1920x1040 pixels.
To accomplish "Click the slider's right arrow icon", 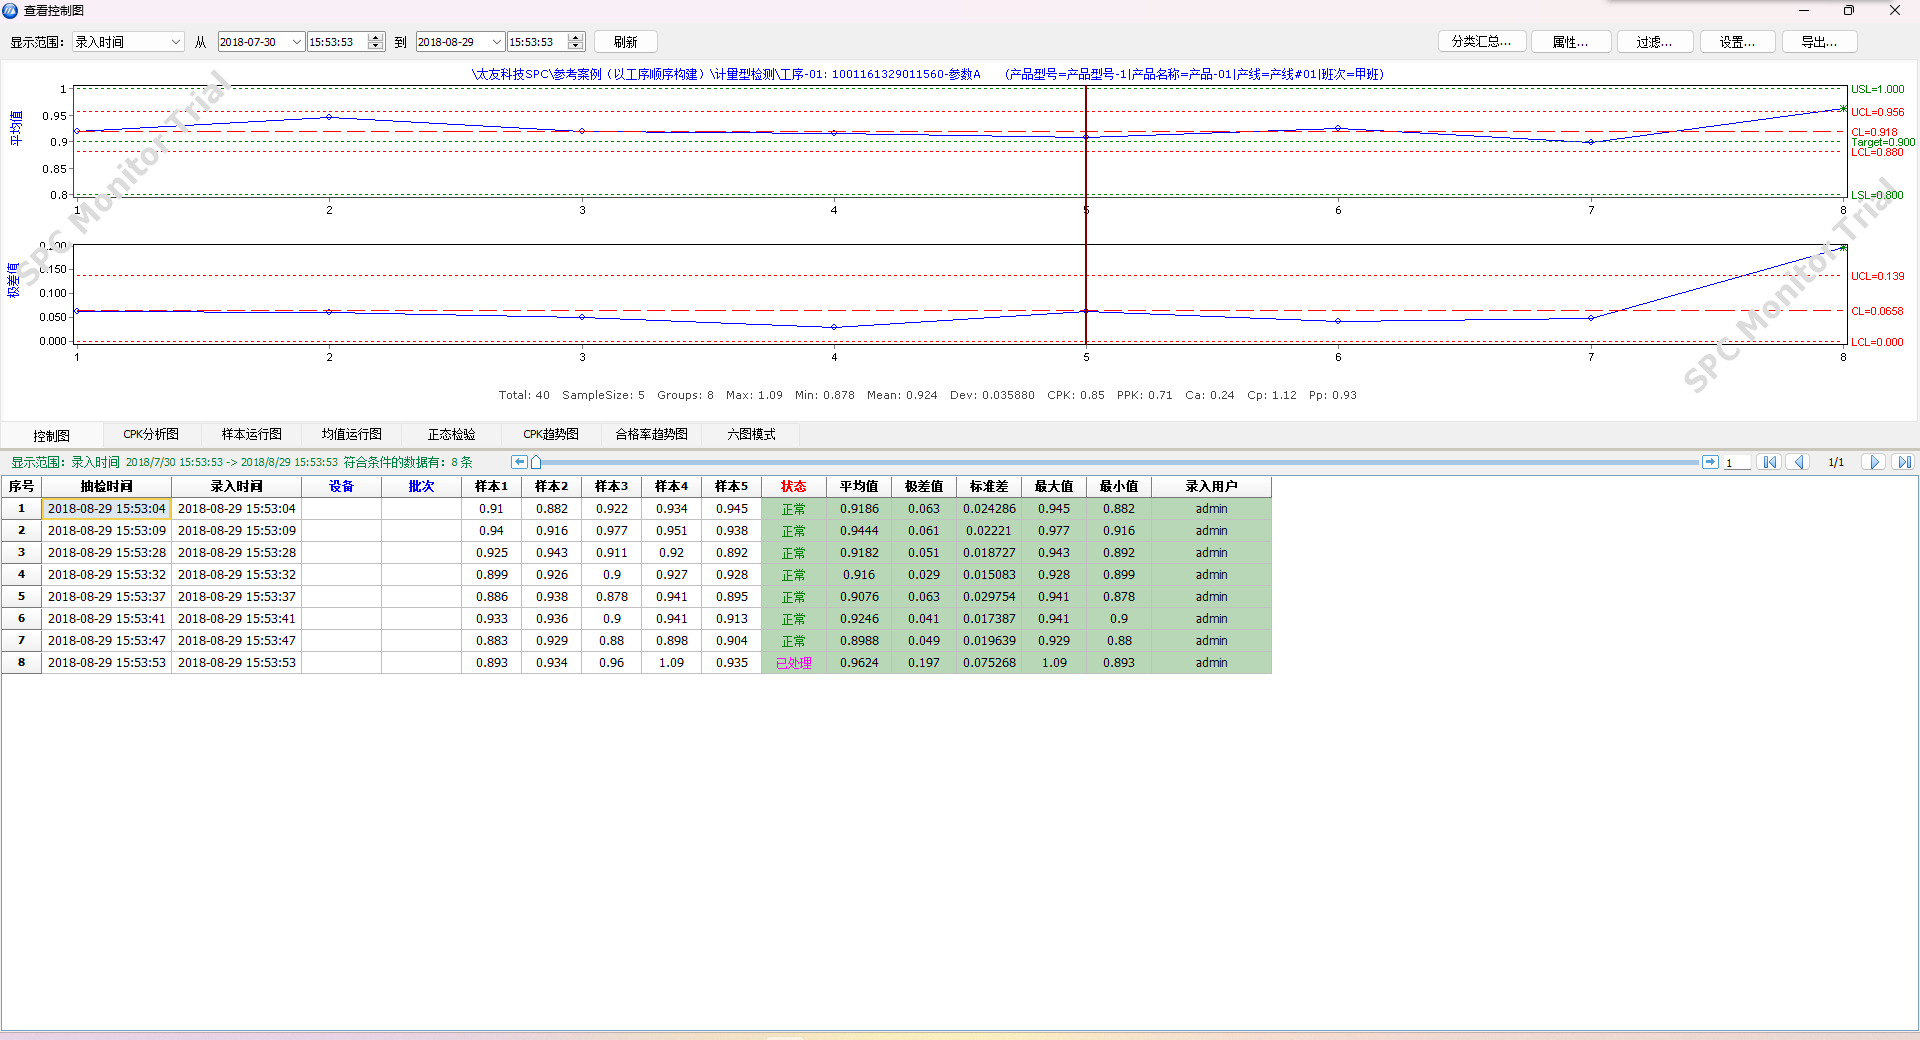I will [1710, 462].
